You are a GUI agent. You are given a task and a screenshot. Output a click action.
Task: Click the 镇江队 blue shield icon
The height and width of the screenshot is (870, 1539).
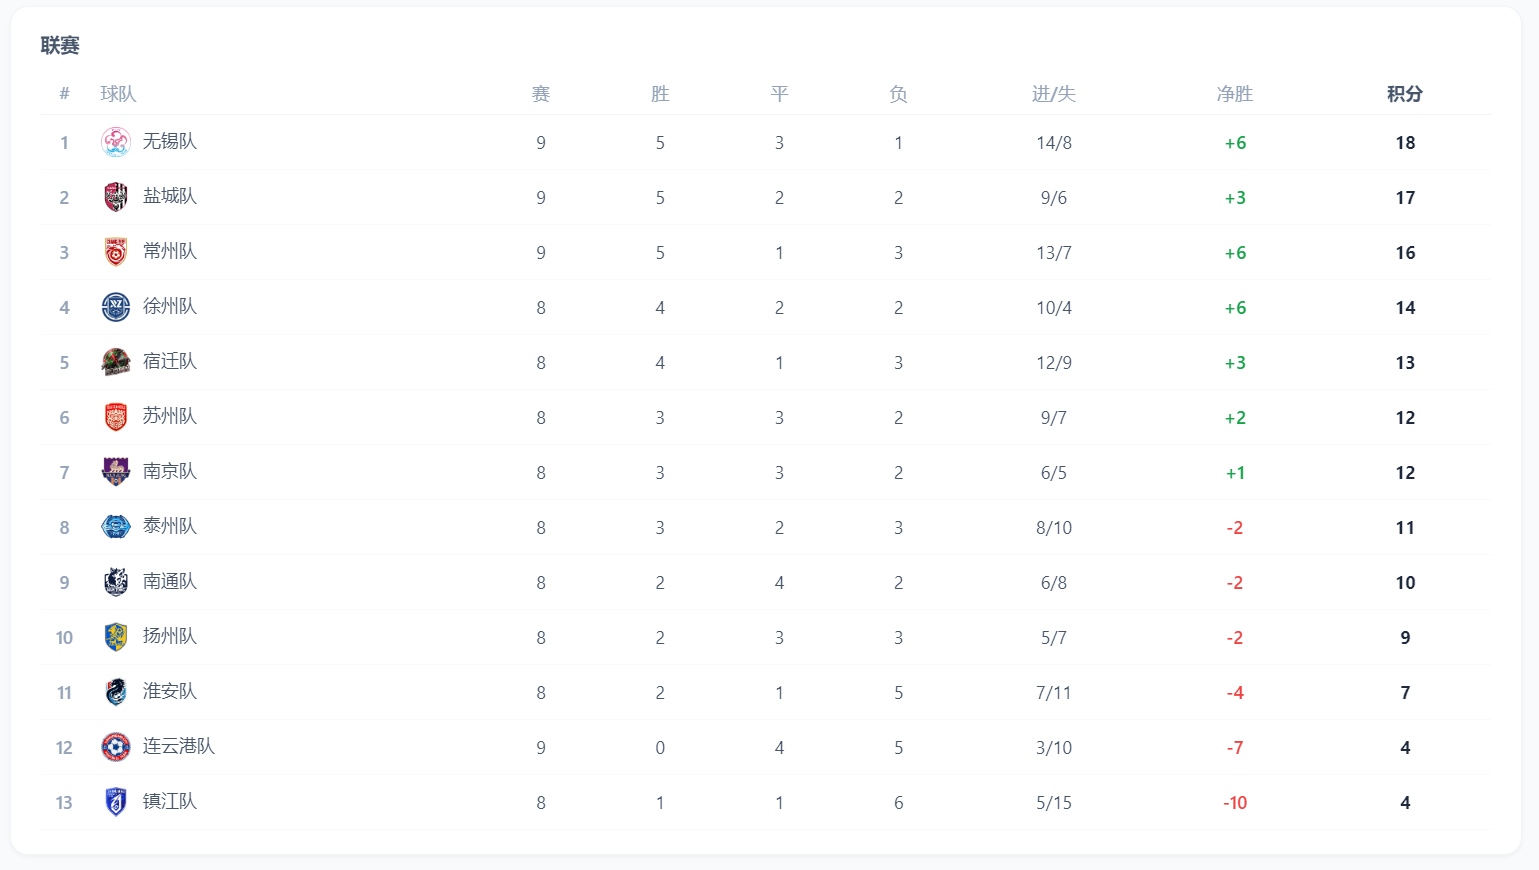pos(116,802)
